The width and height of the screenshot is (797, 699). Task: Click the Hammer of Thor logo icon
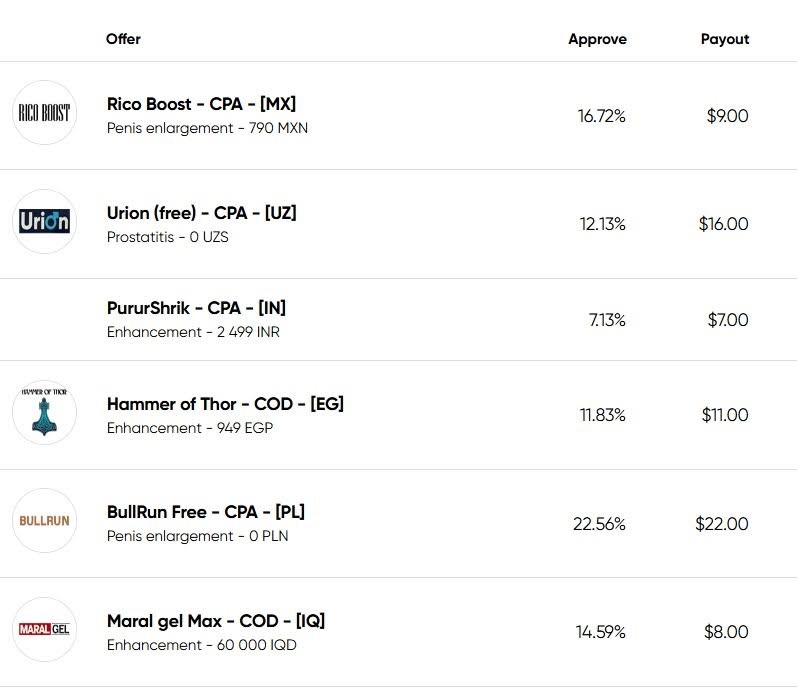coord(44,412)
